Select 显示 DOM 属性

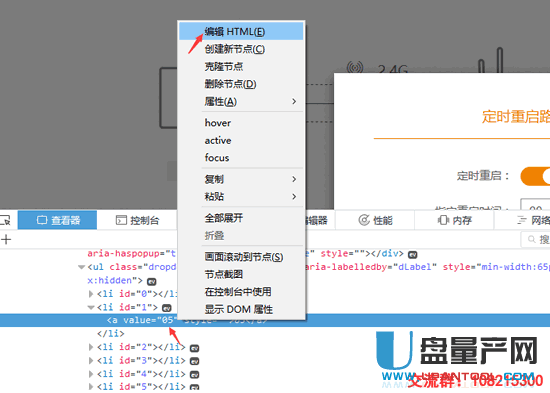pos(241,309)
